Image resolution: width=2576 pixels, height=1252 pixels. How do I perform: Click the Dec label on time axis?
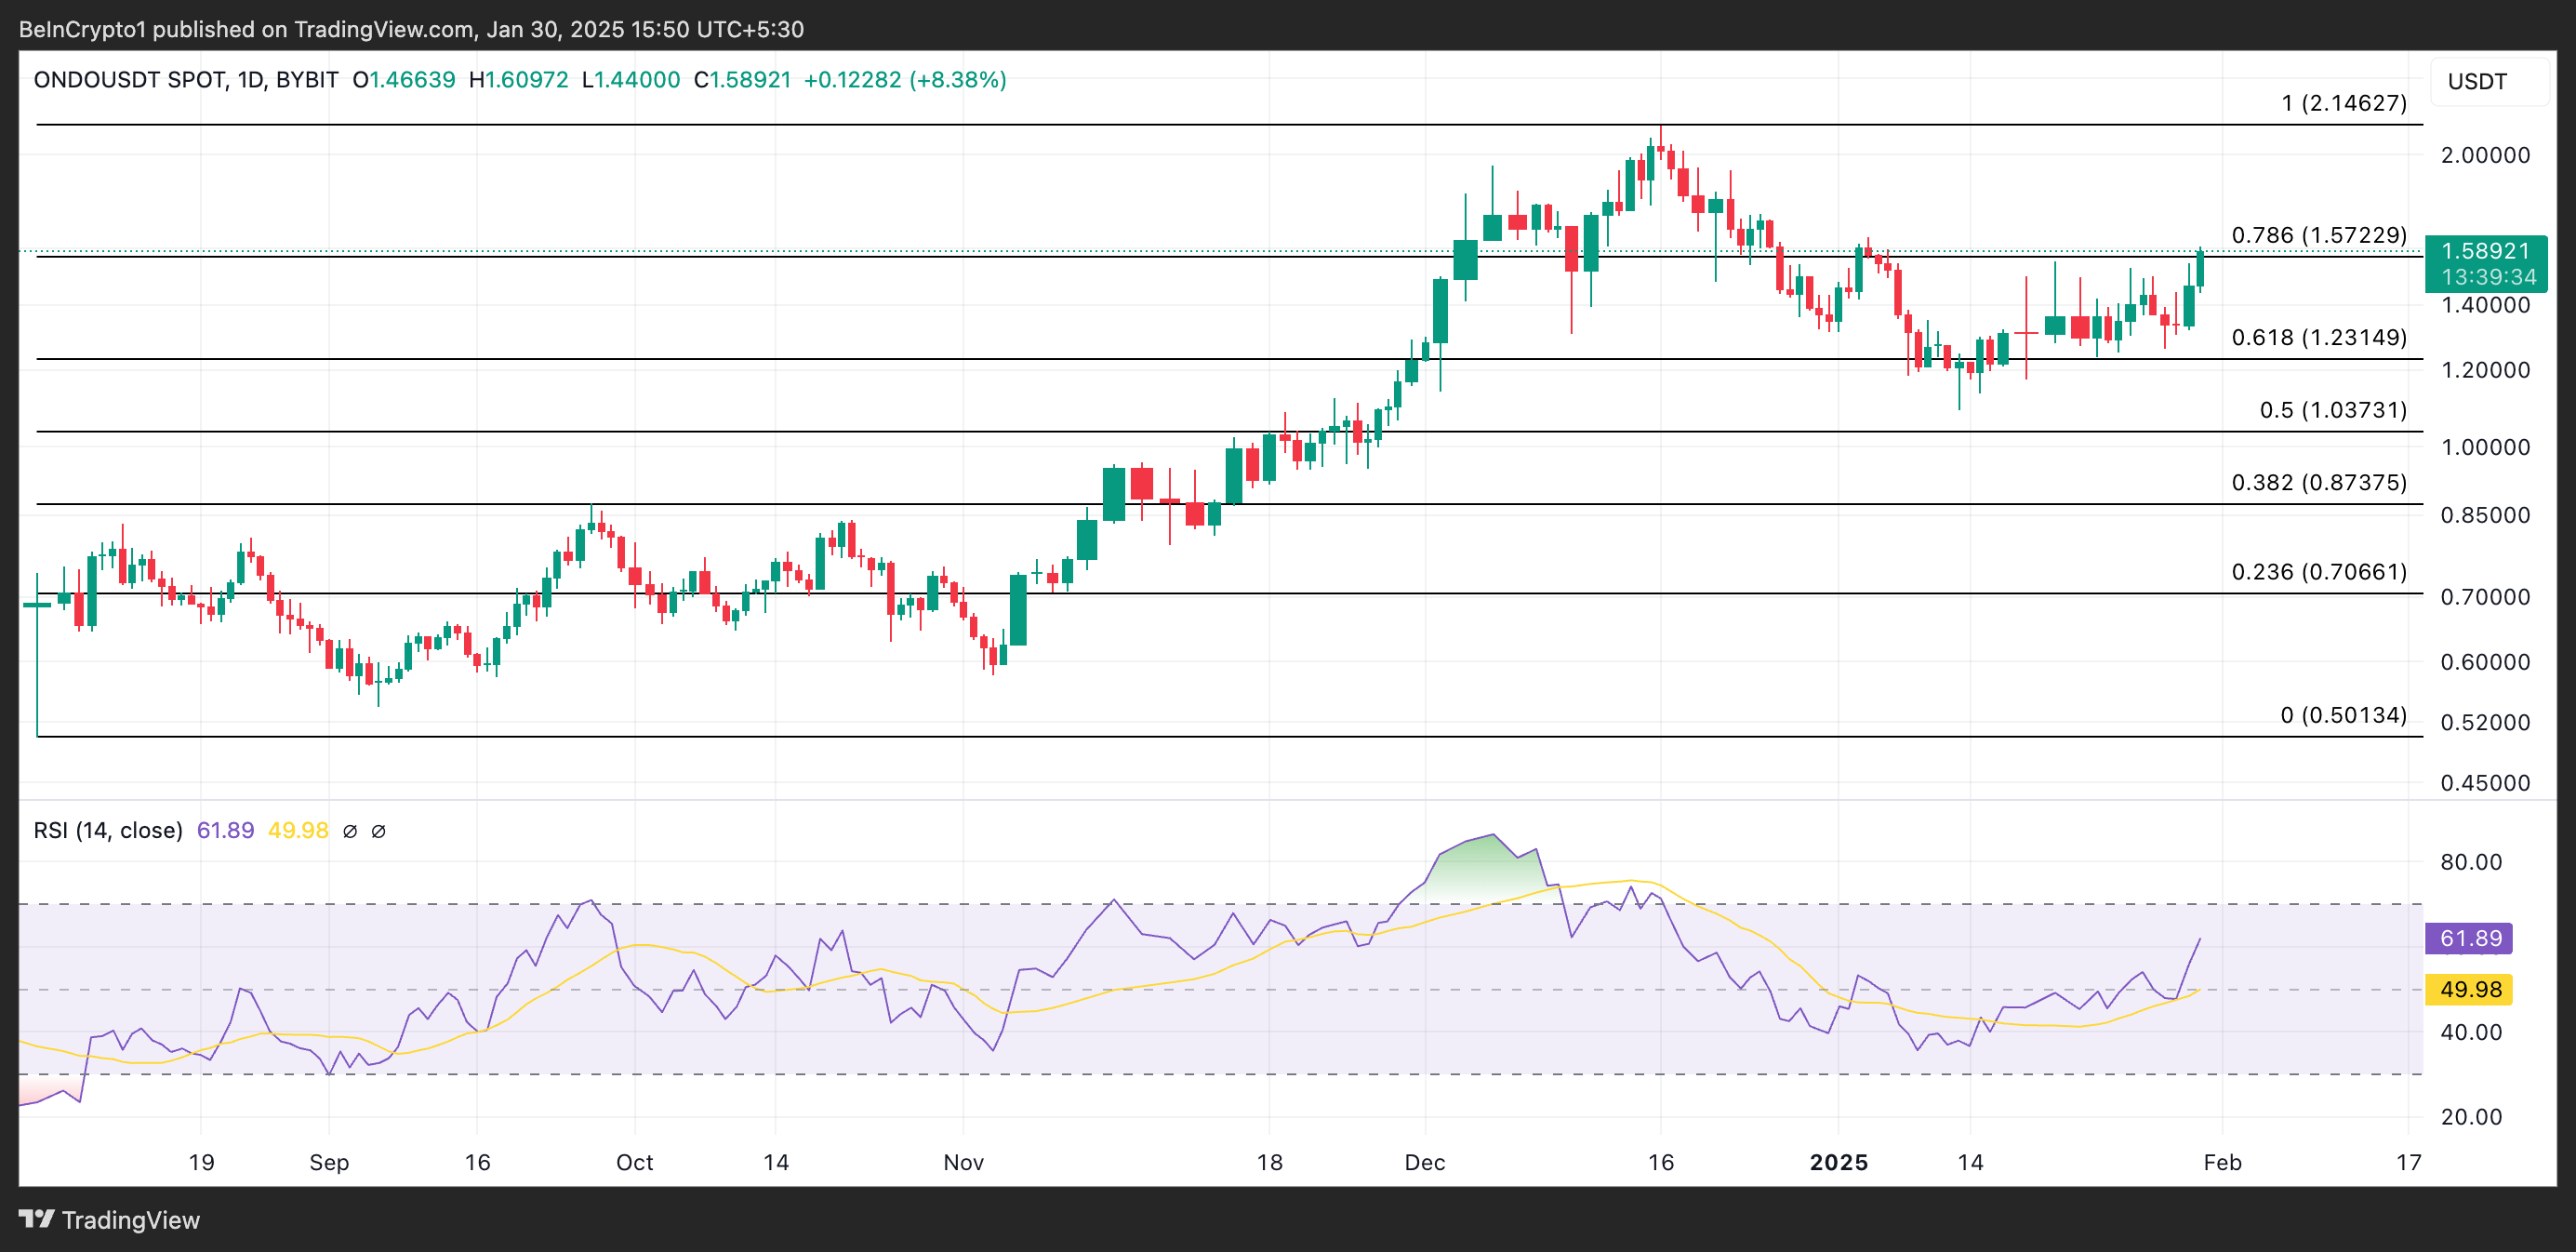pos(1424,1162)
